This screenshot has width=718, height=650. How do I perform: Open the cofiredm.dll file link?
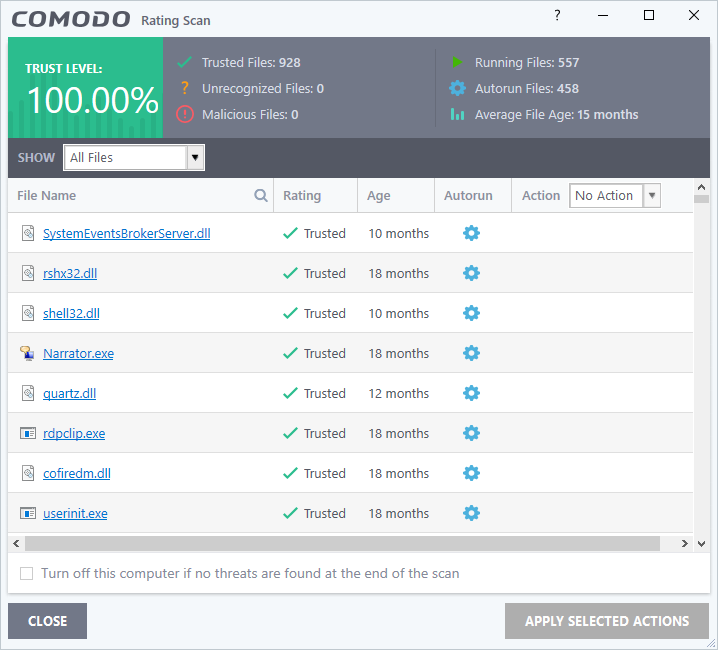pos(76,473)
